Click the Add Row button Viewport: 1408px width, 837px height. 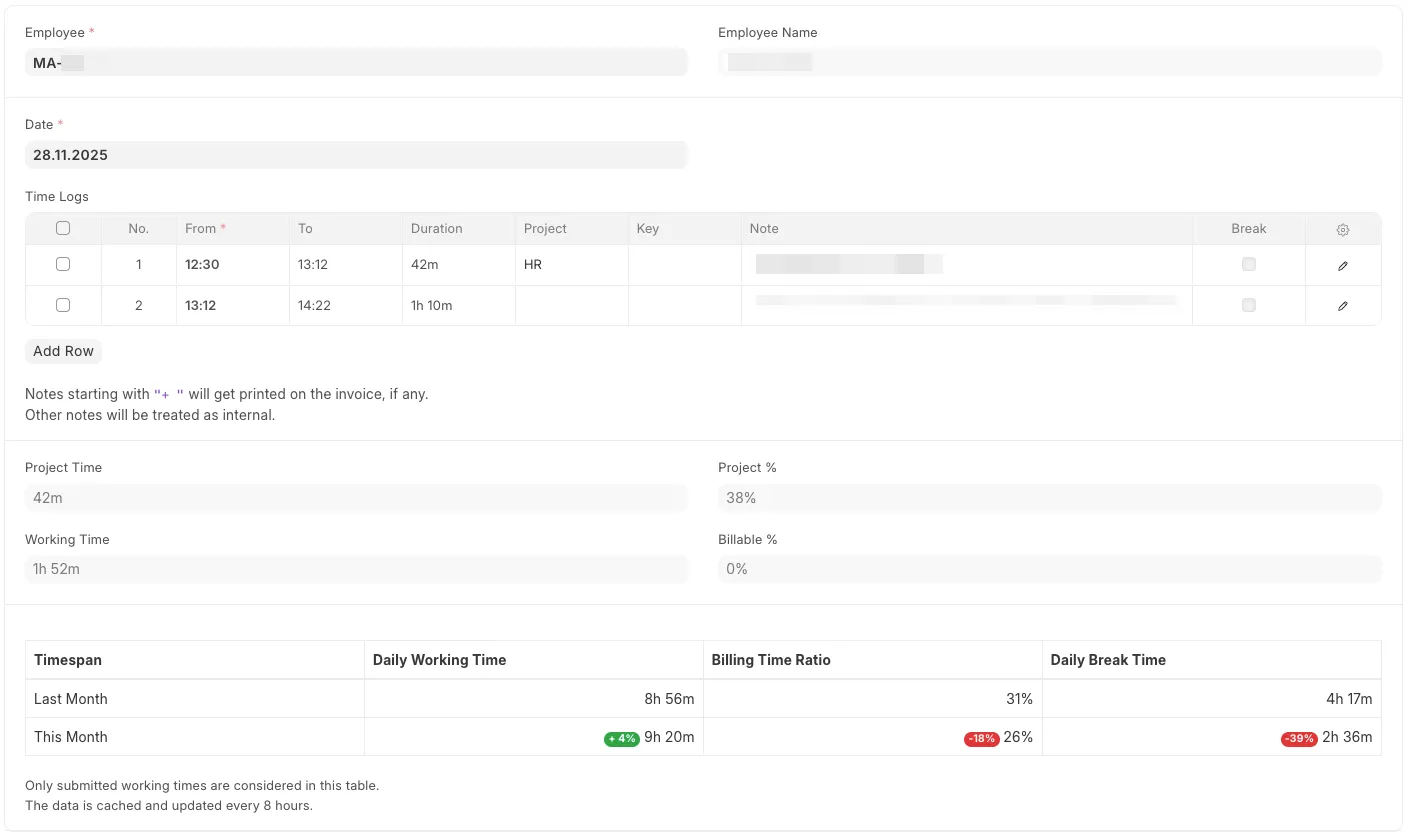click(63, 351)
